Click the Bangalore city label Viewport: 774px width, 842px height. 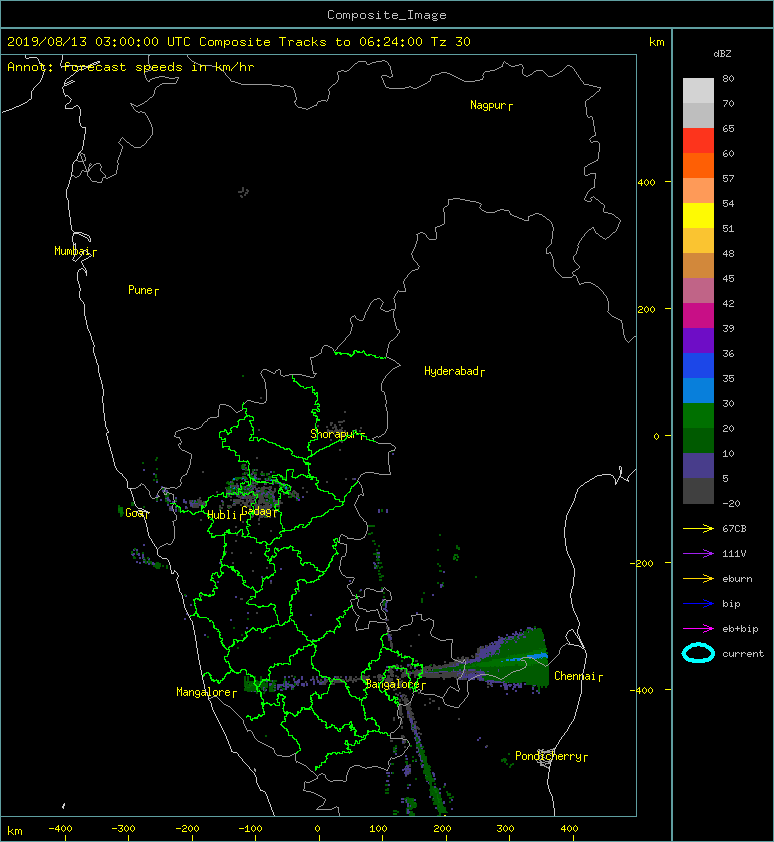(393, 684)
